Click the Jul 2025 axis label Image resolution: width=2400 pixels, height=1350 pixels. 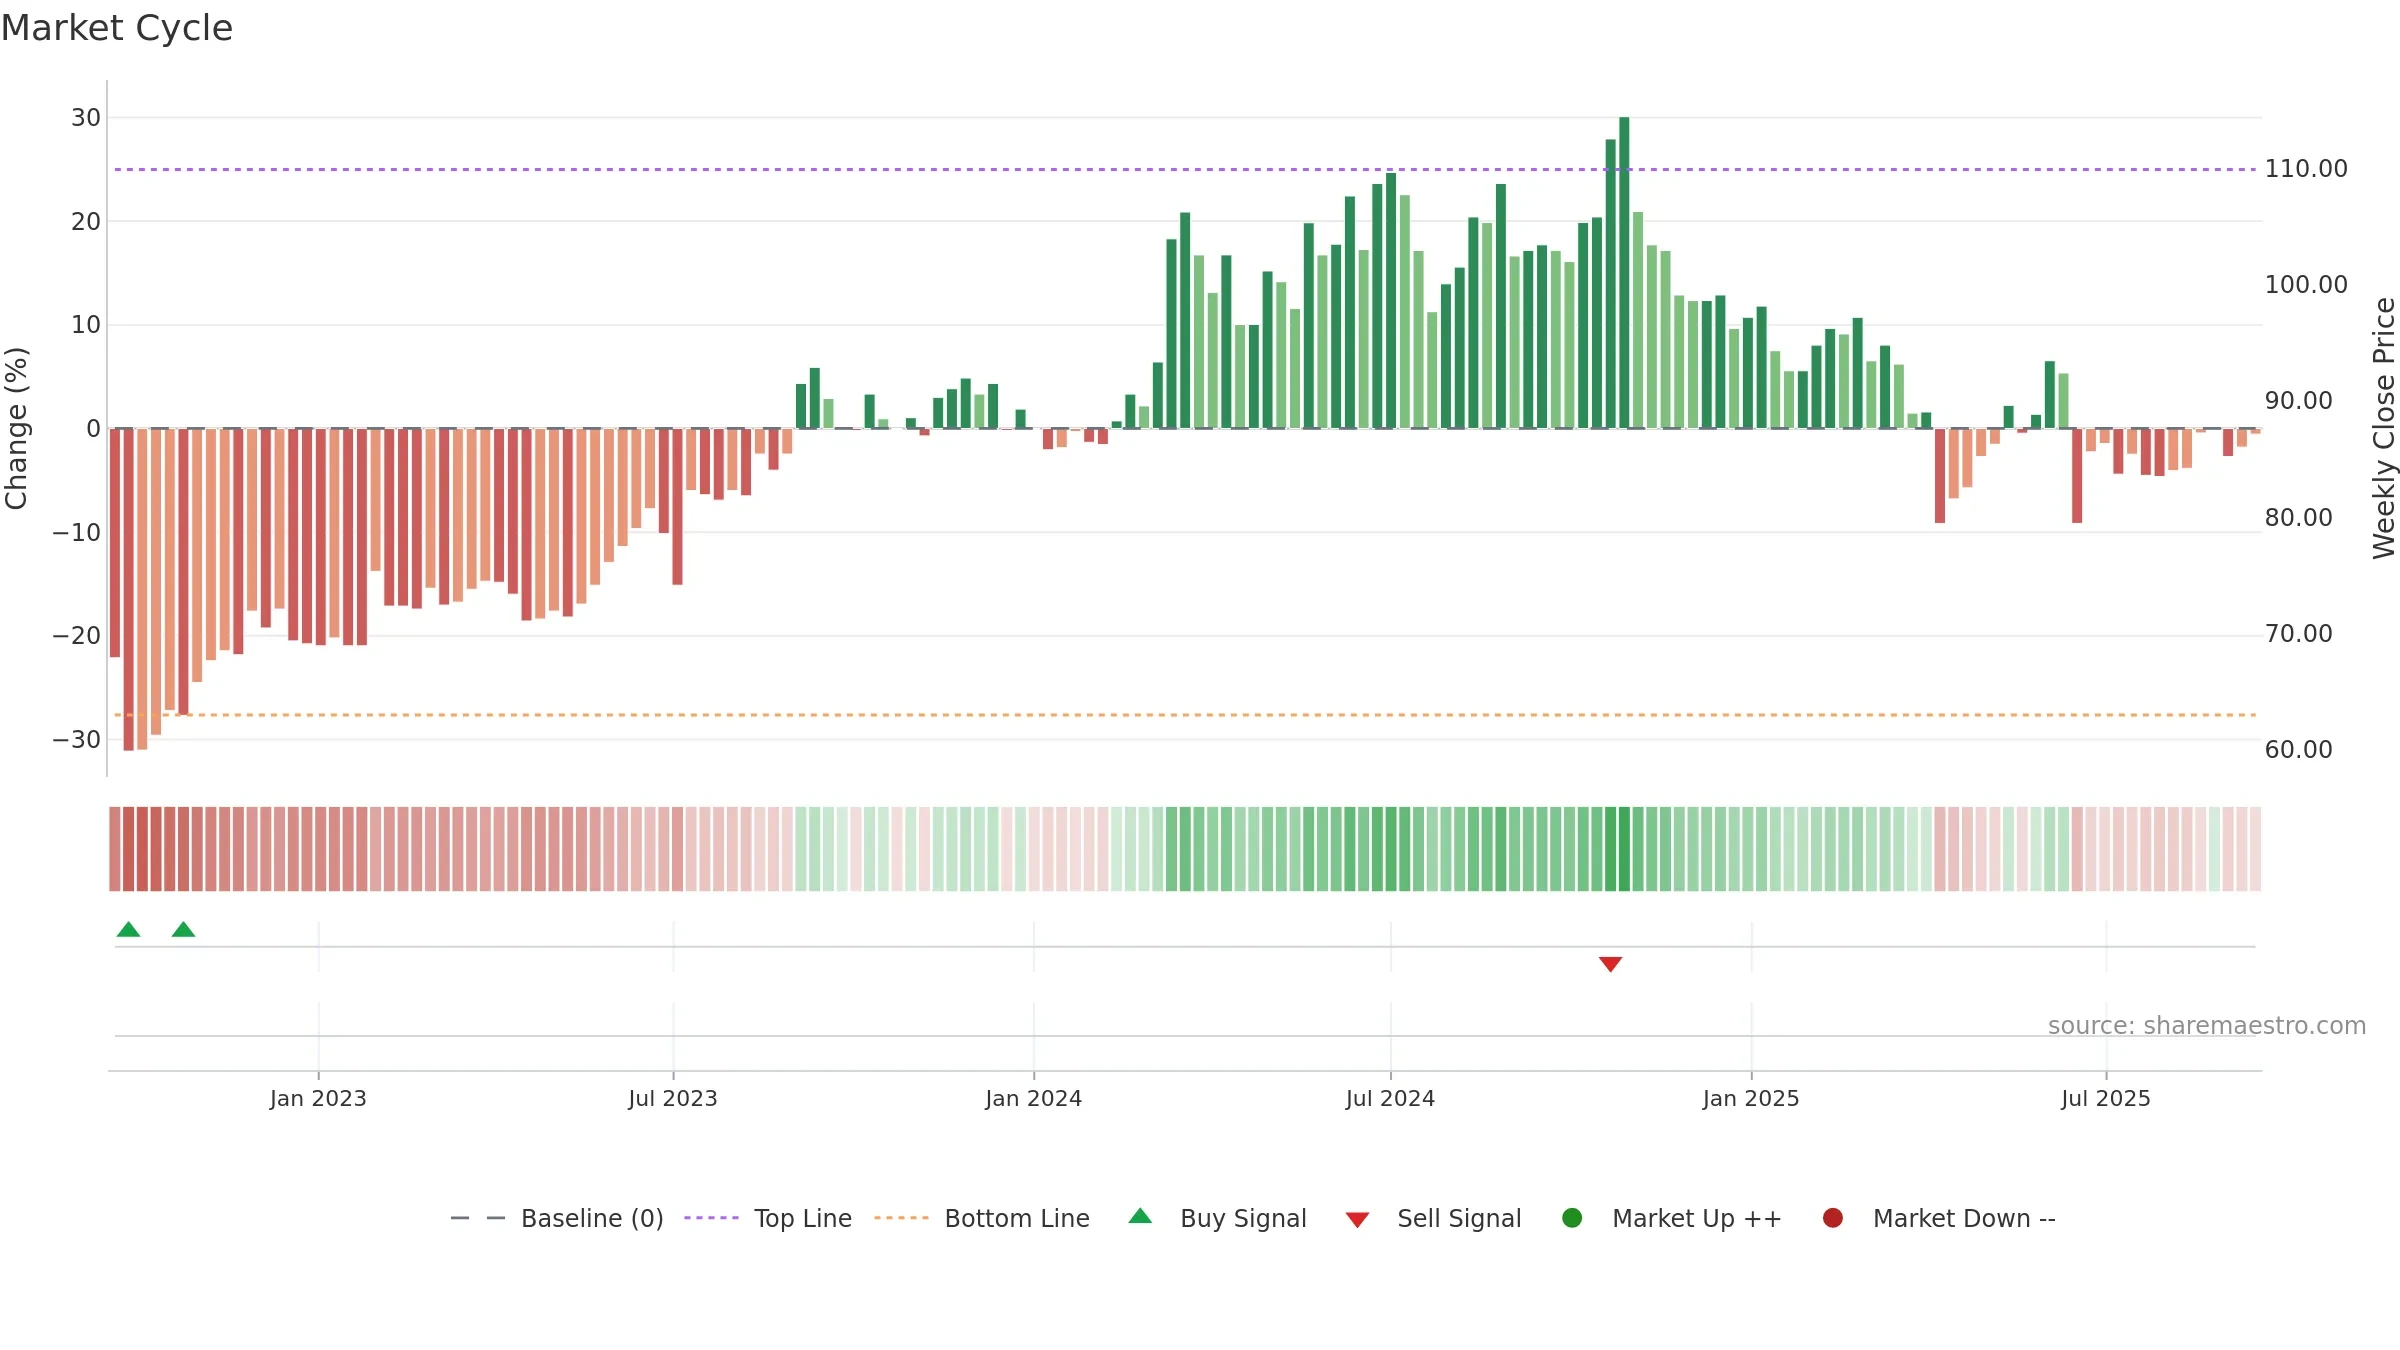2106,1099
